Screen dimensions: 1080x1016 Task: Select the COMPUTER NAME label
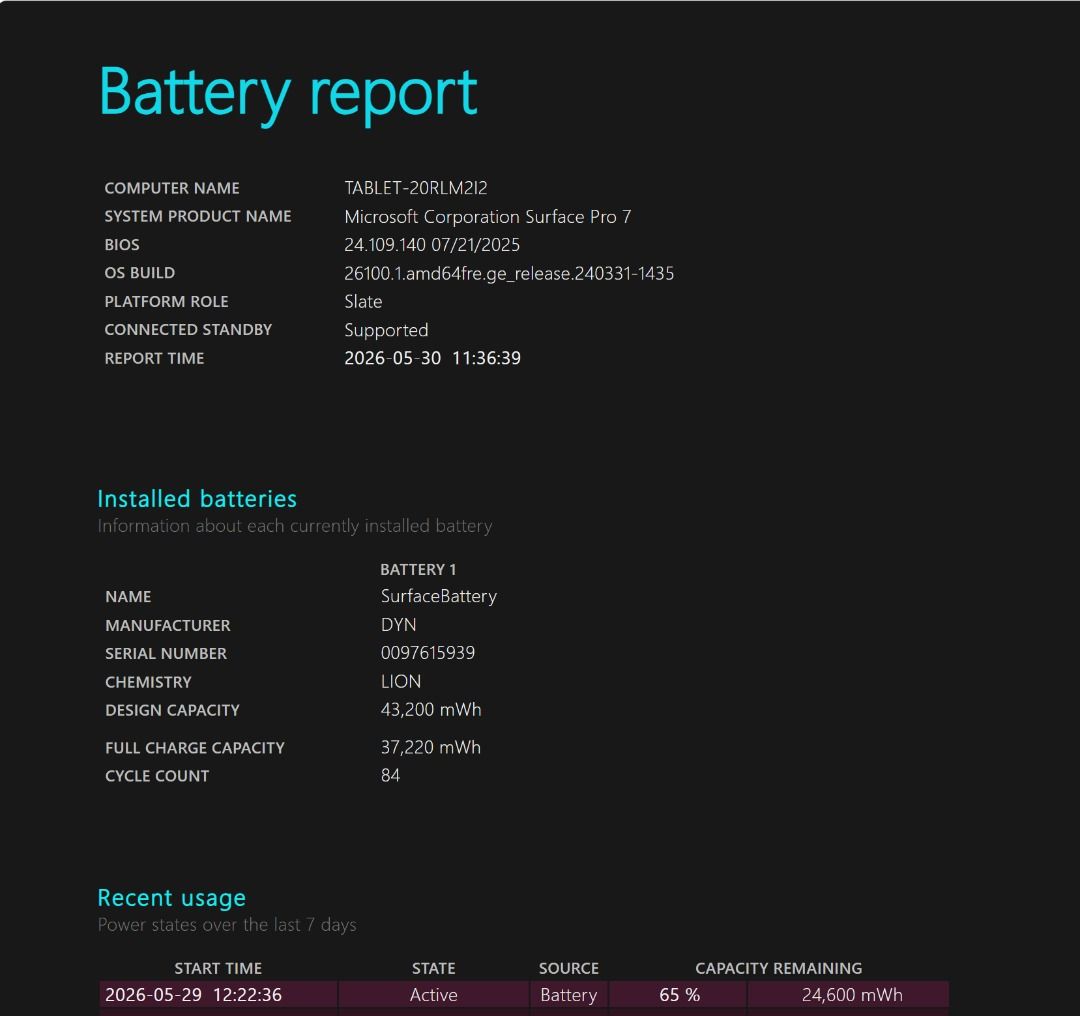(x=172, y=188)
